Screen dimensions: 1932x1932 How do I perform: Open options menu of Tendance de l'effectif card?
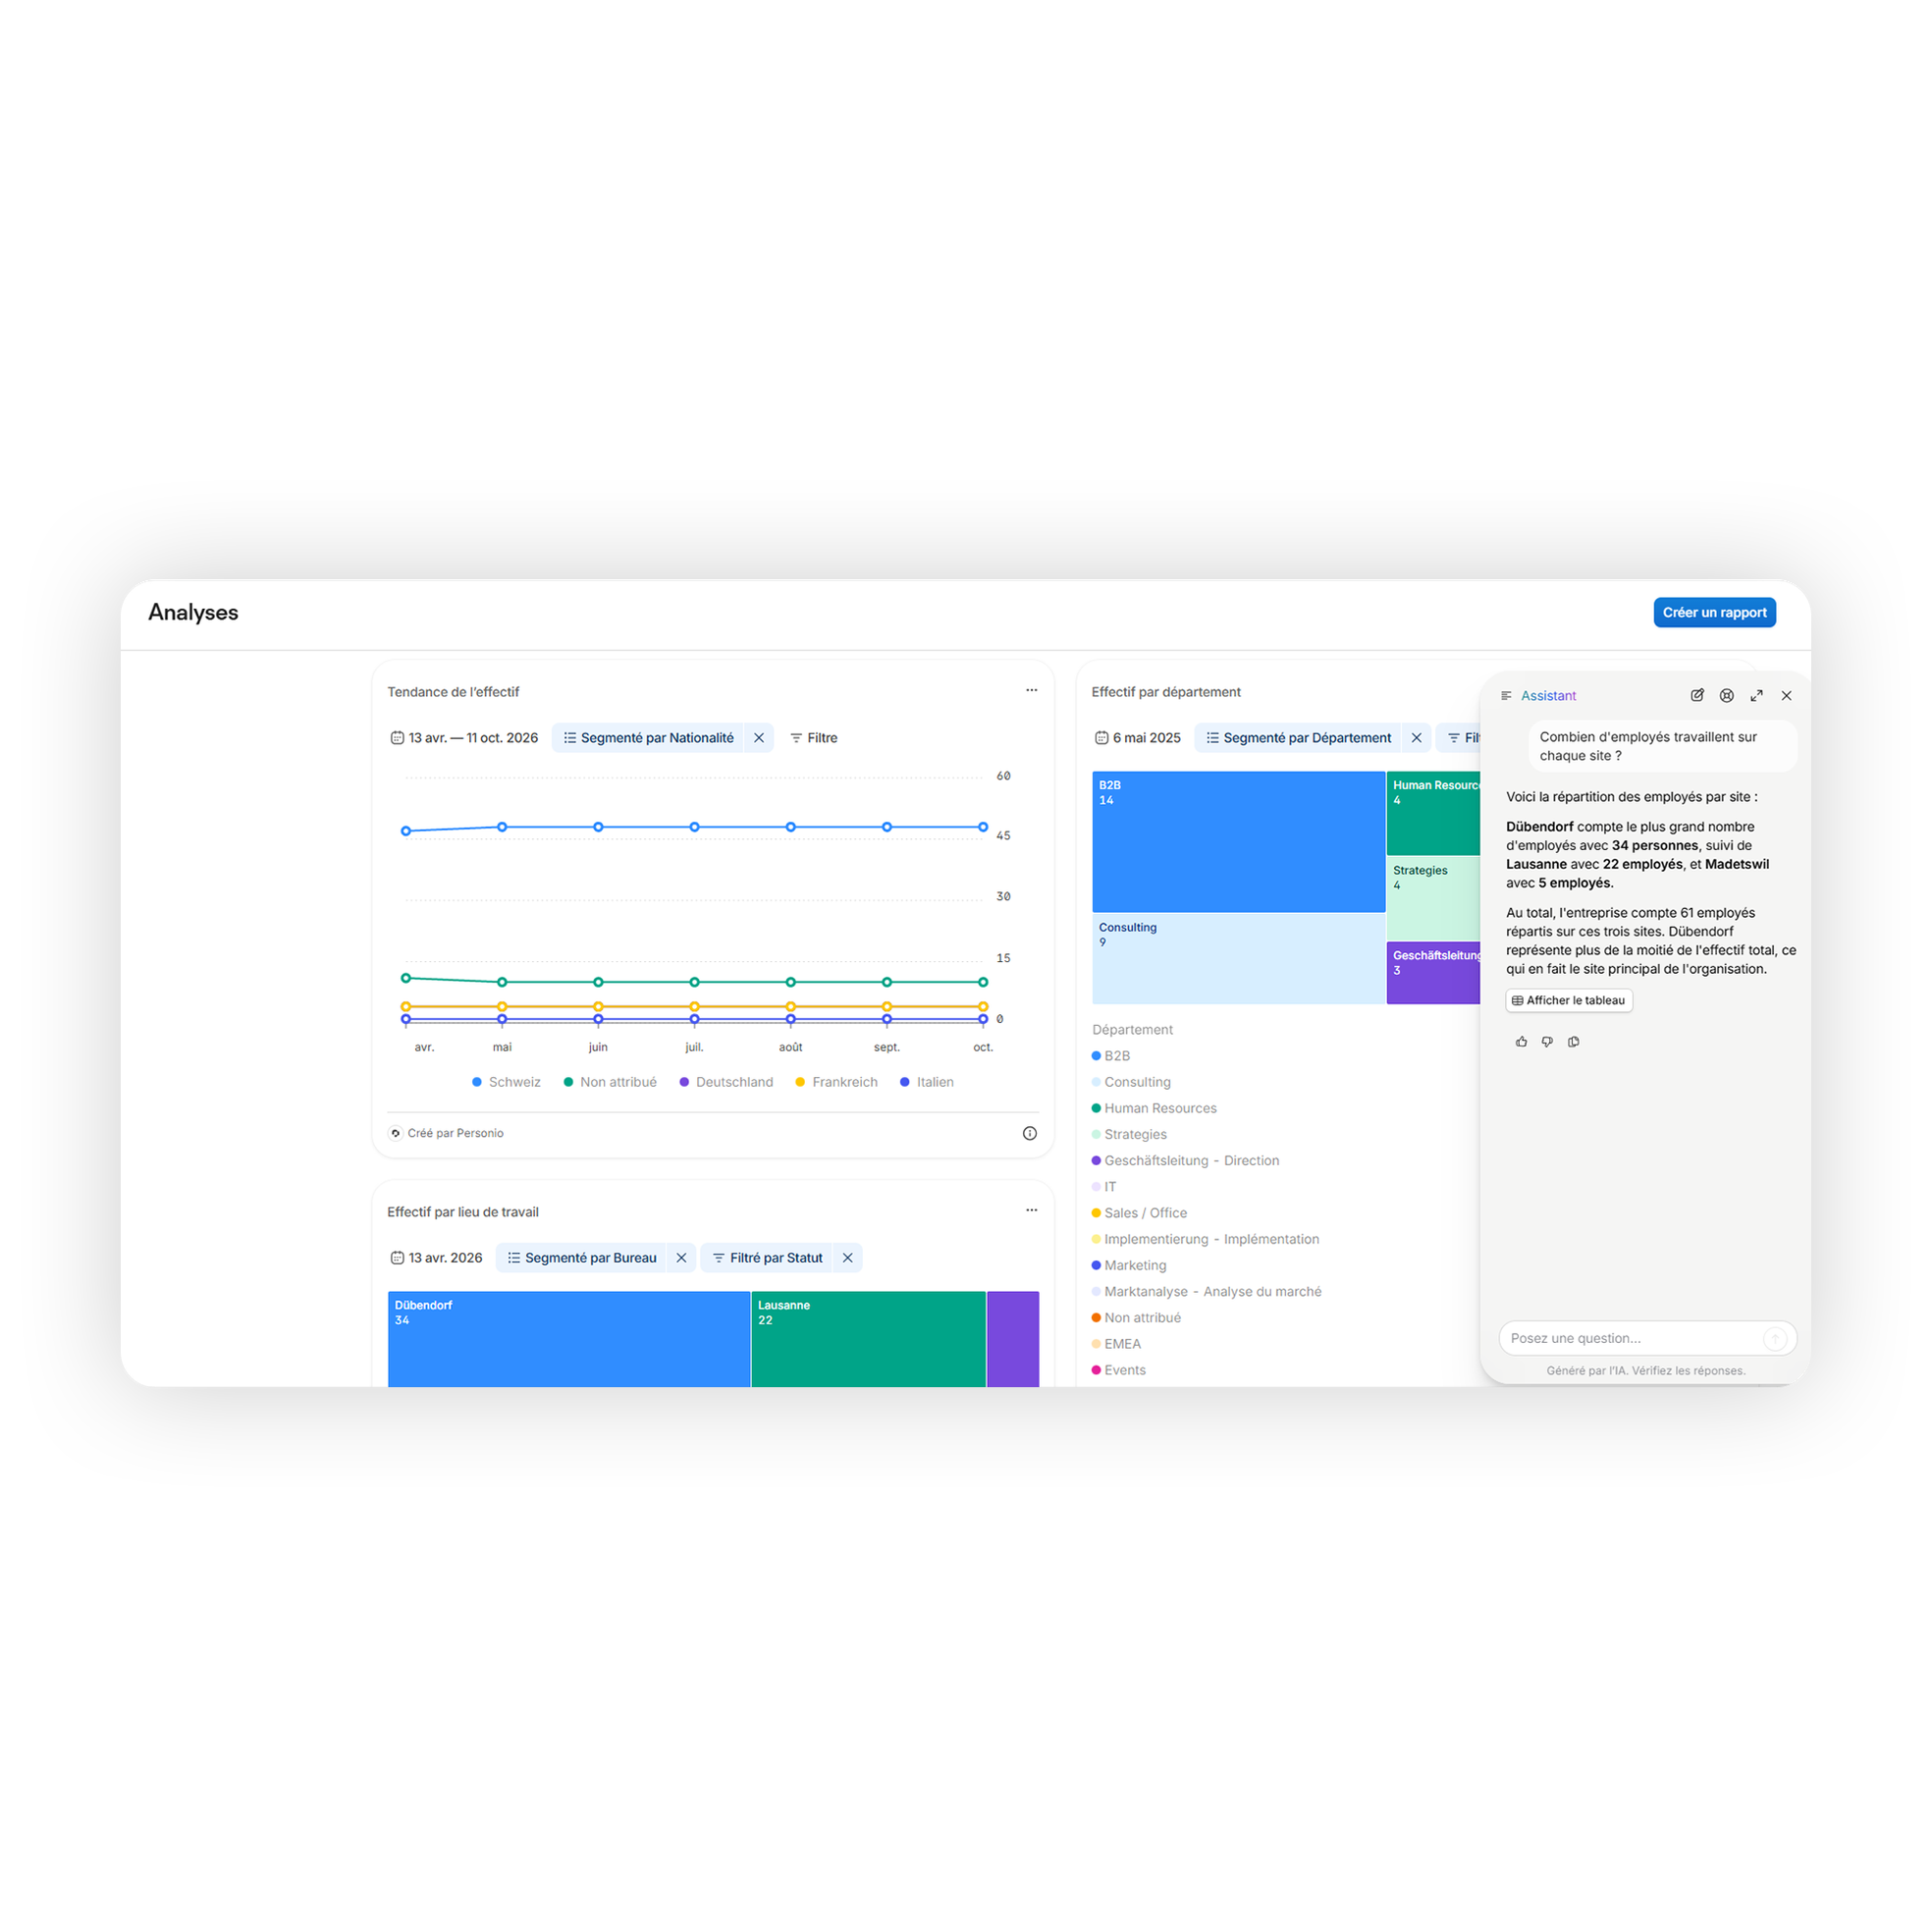(x=1031, y=690)
